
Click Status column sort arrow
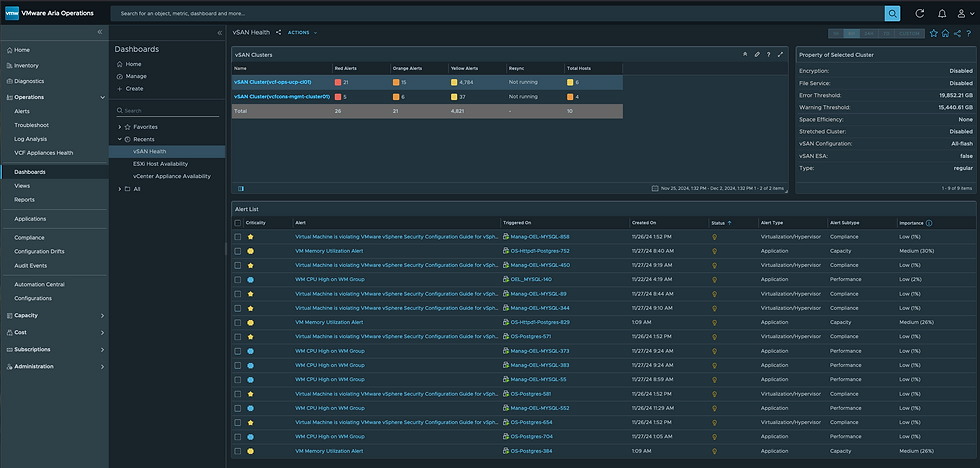click(x=729, y=222)
